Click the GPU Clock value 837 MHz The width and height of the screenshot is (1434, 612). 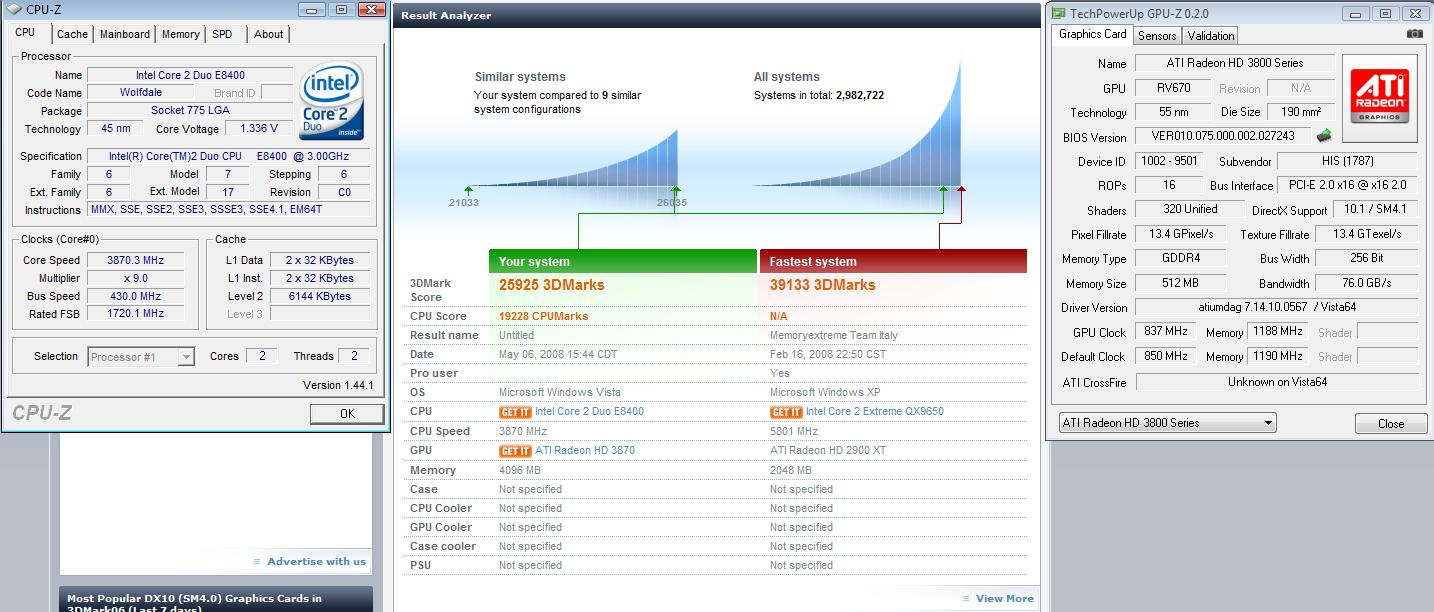1165,332
